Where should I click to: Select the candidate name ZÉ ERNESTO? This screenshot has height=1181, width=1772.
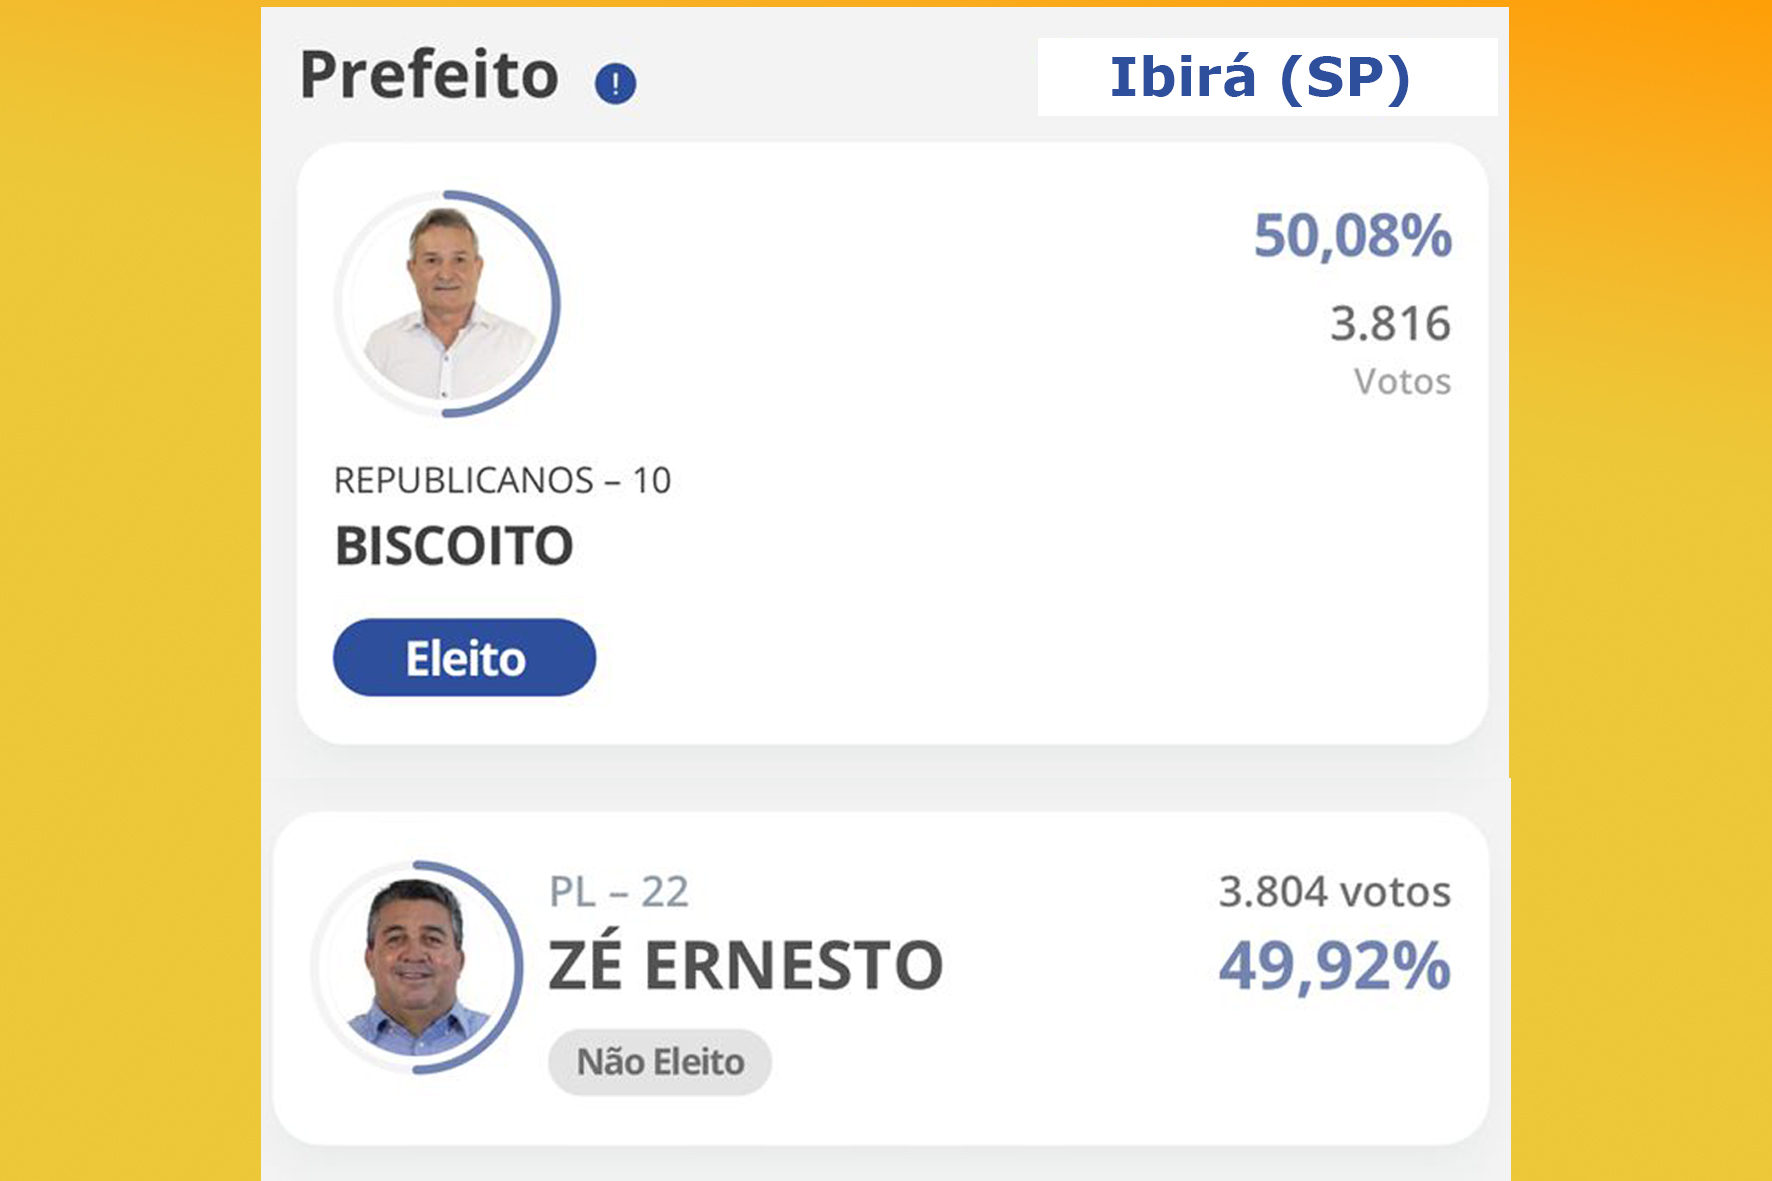tap(746, 965)
